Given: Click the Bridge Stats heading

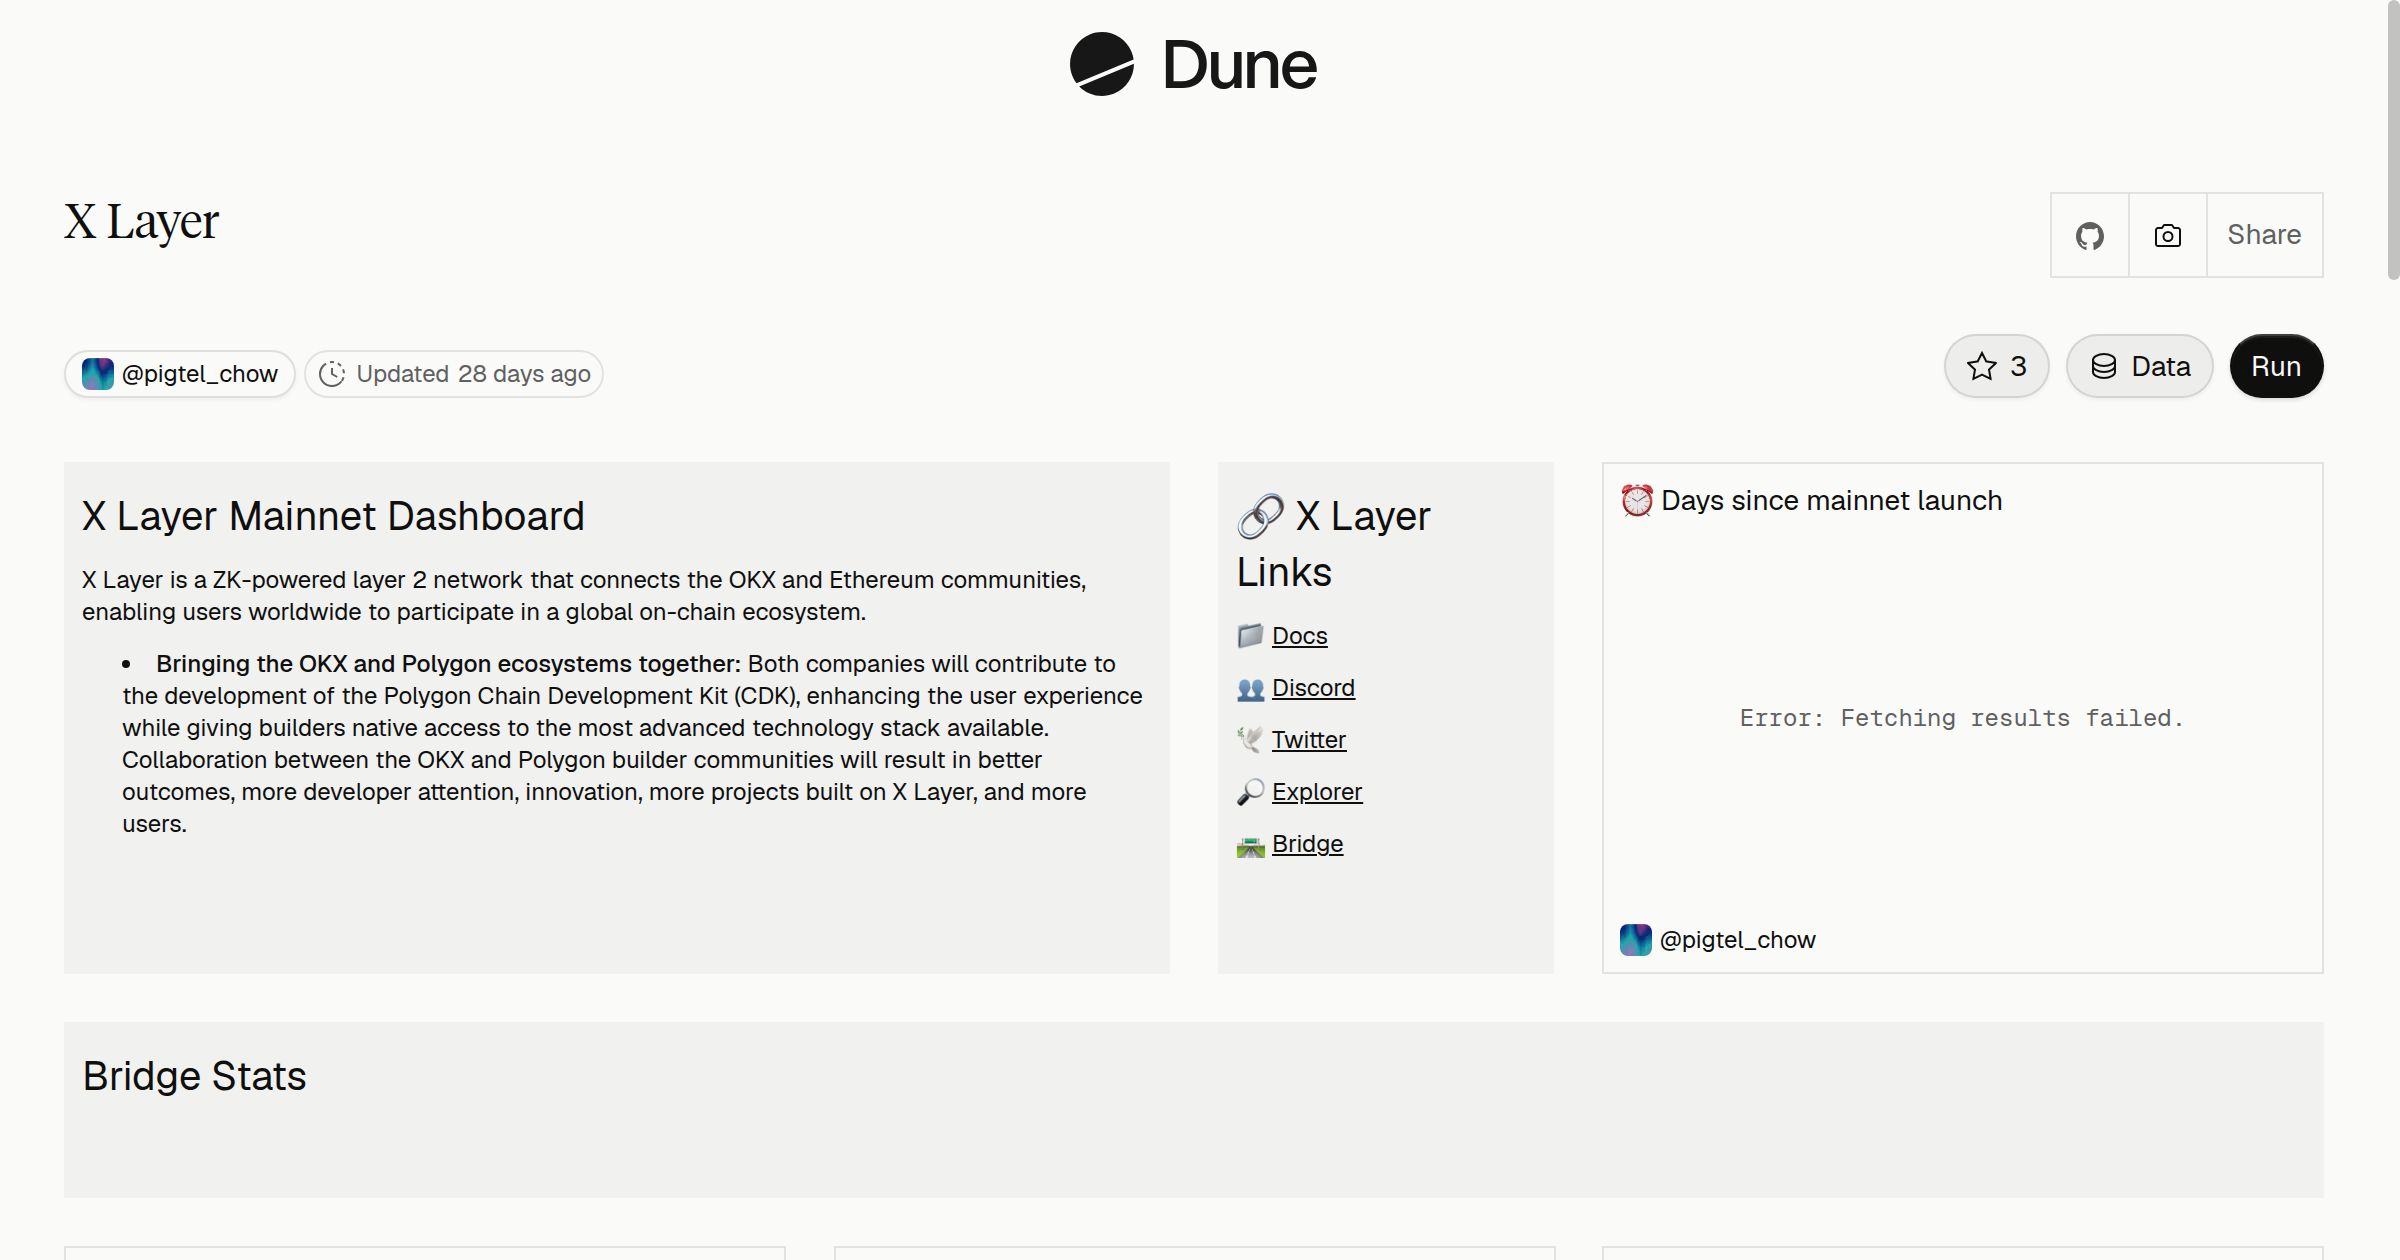Looking at the screenshot, I should click(x=194, y=1076).
